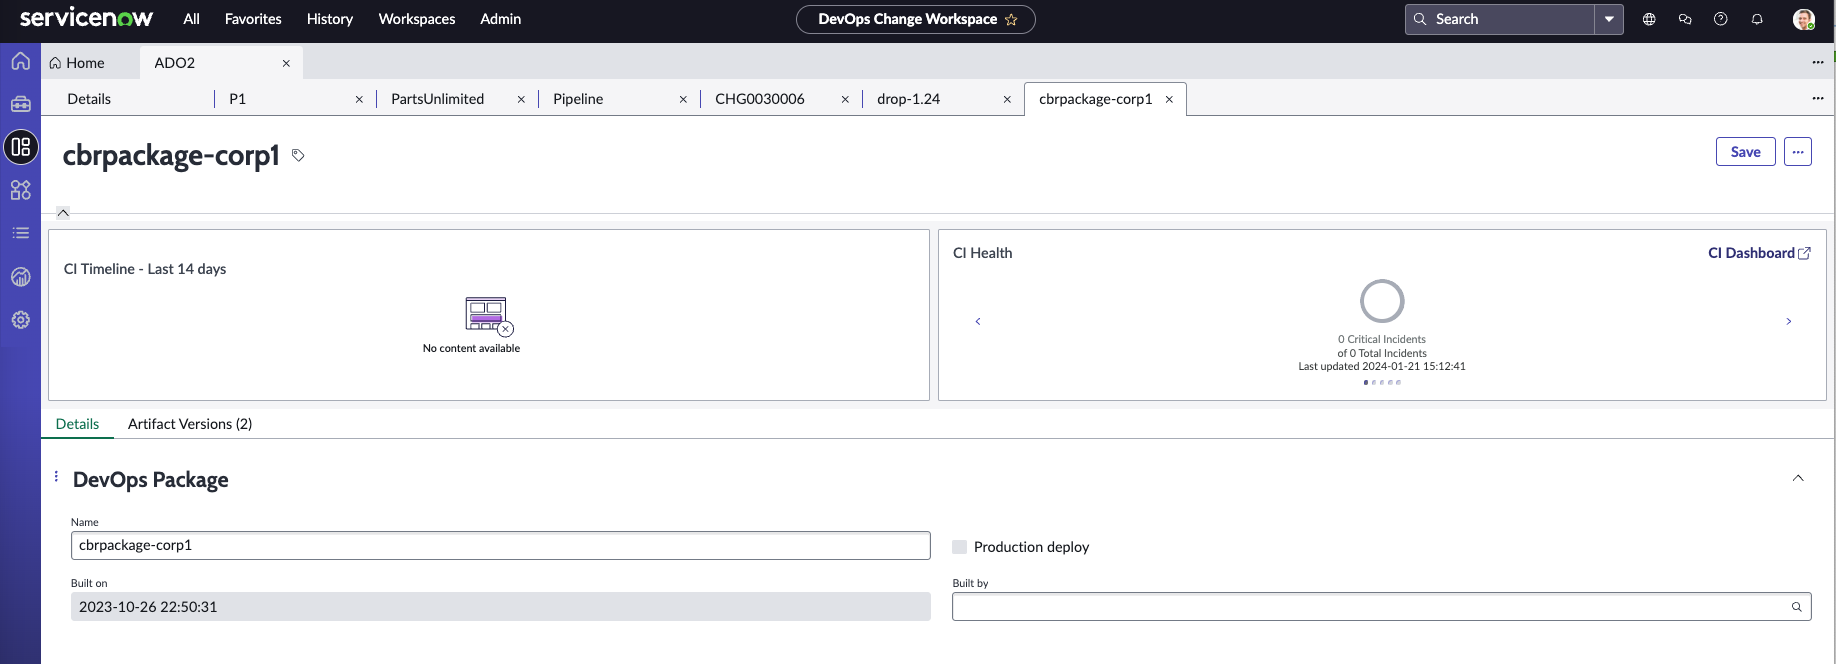The image size is (1836, 664).
Task: Open the Admin menu
Action: pyautogui.click(x=500, y=19)
